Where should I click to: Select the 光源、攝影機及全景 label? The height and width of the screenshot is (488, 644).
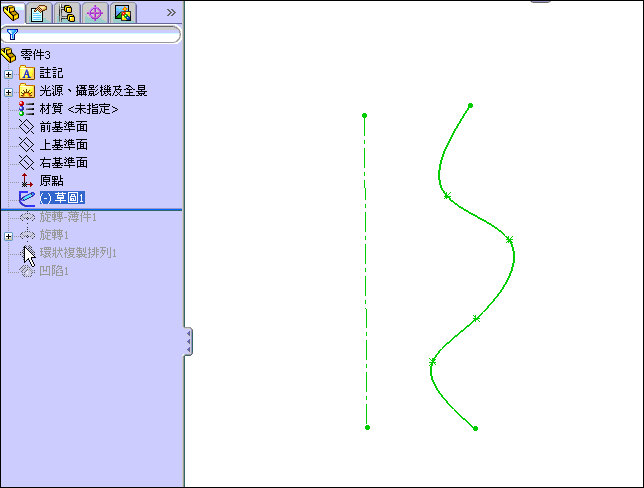click(x=93, y=91)
